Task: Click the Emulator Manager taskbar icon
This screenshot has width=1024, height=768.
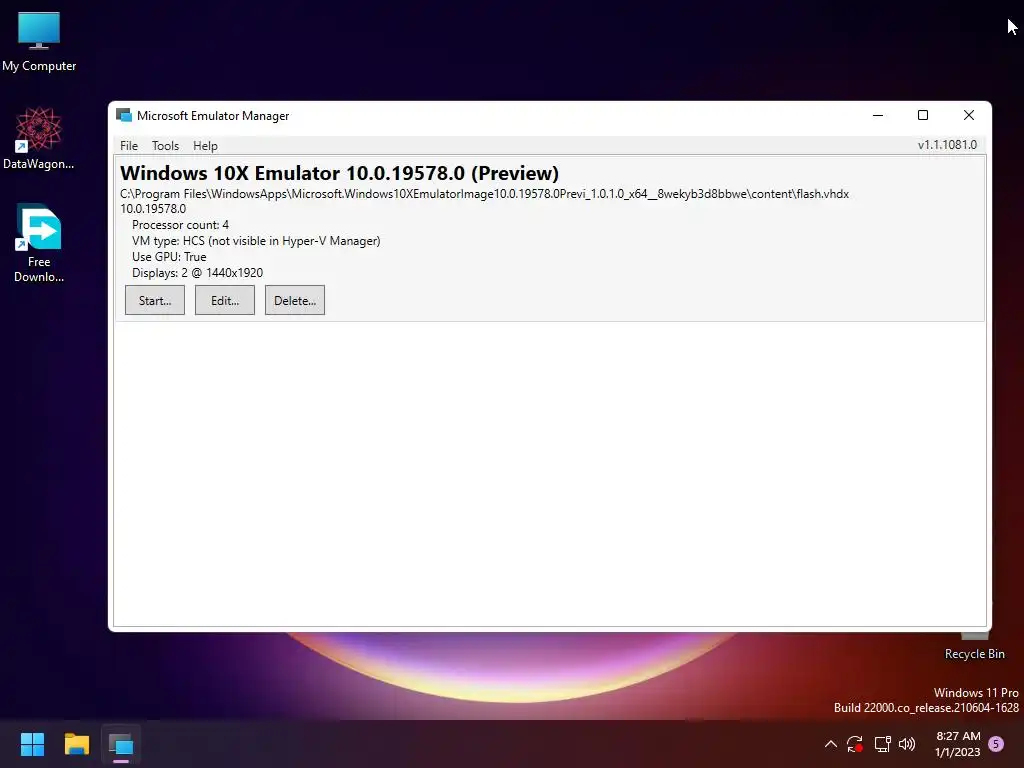Action: [121, 744]
